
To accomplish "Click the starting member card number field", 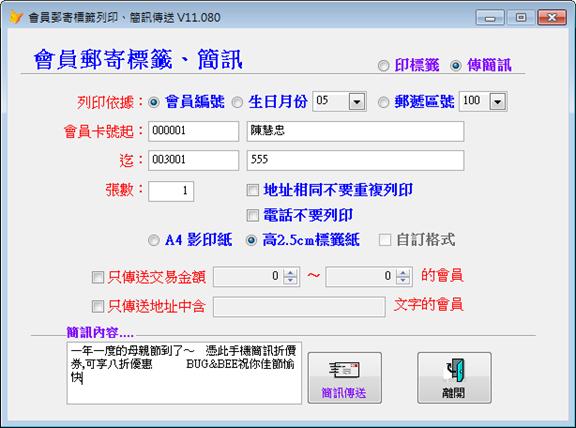I will click(x=194, y=131).
